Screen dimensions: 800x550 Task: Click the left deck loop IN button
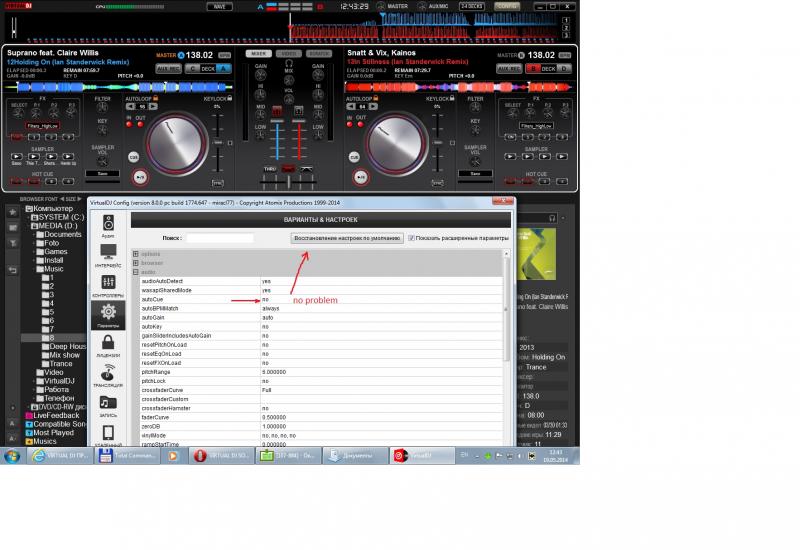click(x=129, y=124)
